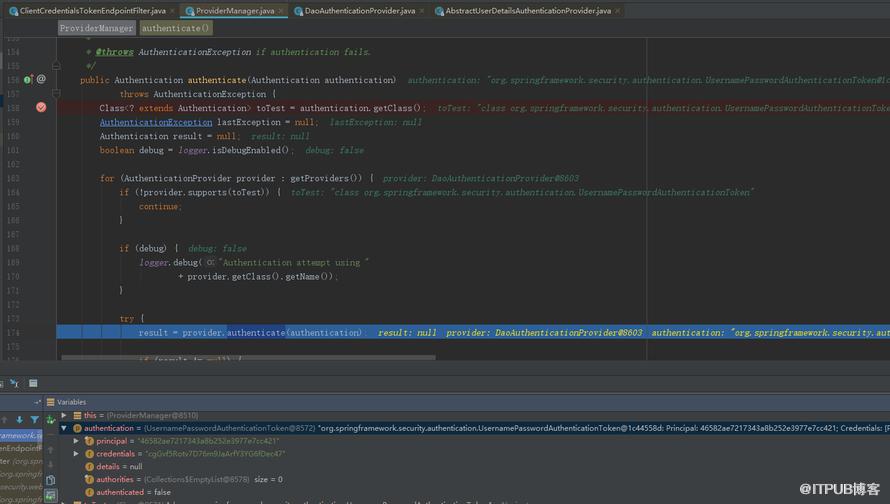Toggle the breakpoint on line 158
The image size is (890, 504).
(x=41, y=107)
